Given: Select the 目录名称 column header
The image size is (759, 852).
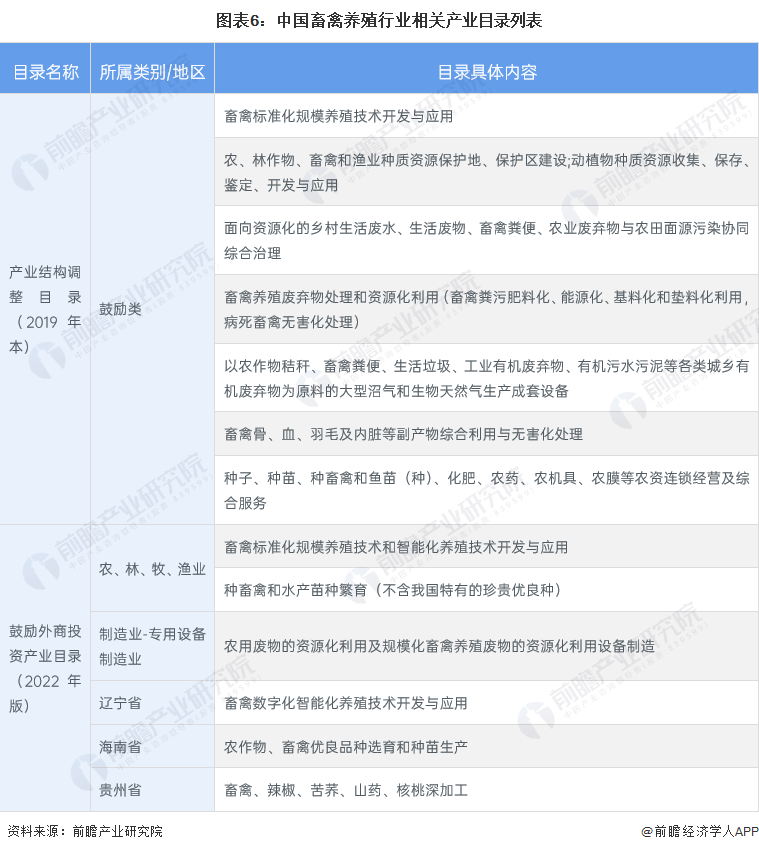Looking at the screenshot, I should click(45, 72).
